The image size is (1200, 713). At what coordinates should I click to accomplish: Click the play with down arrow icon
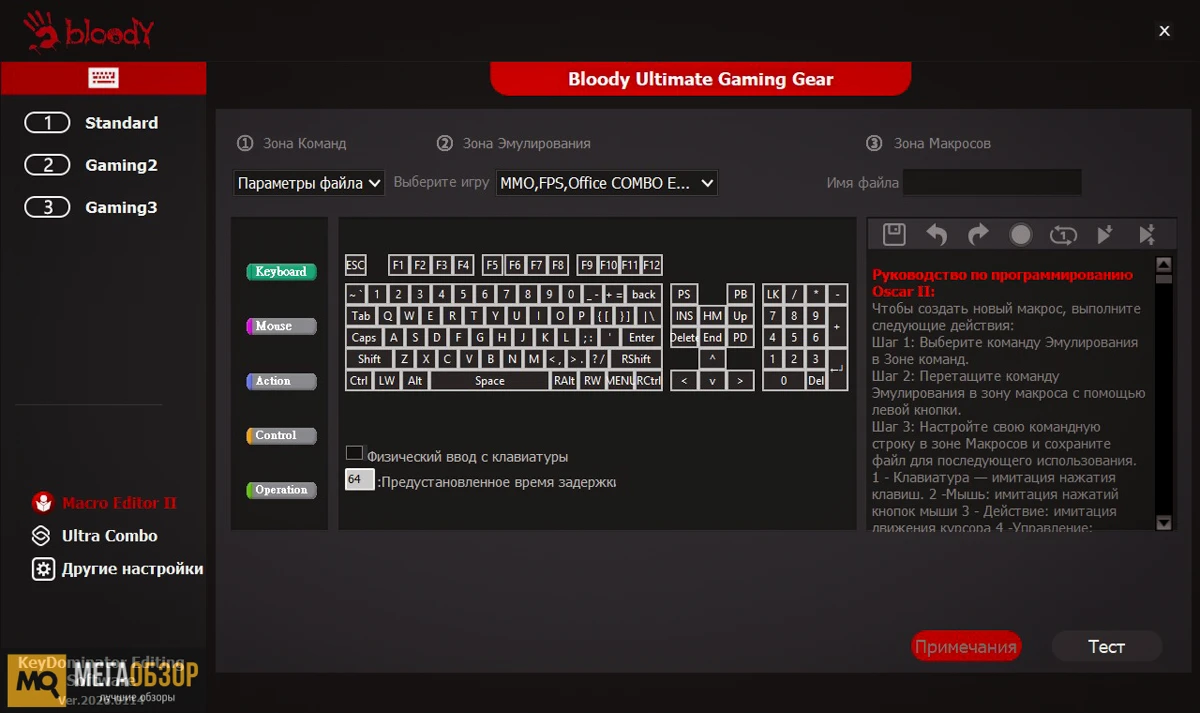[x=1105, y=234]
